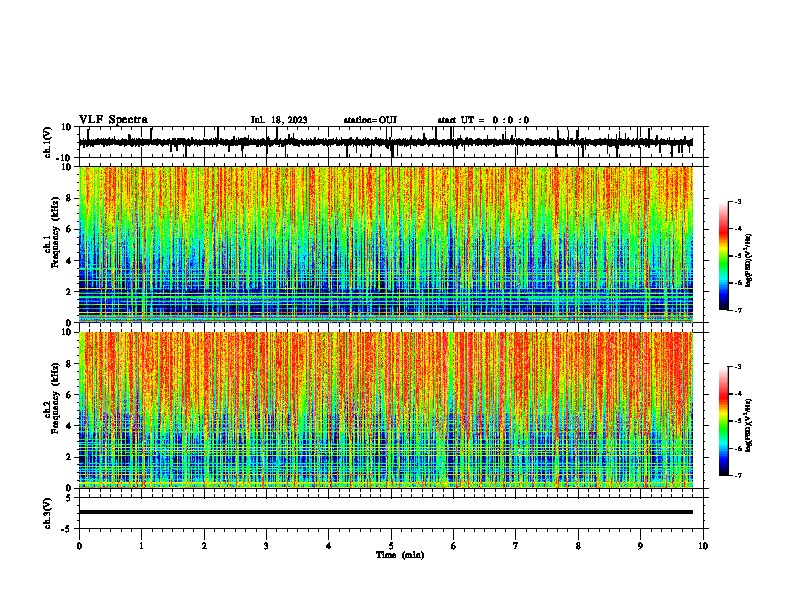This screenshot has height=612, width=792.
Task: Click the "-7" label on ch.2 color bar
Action: (737, 476)
